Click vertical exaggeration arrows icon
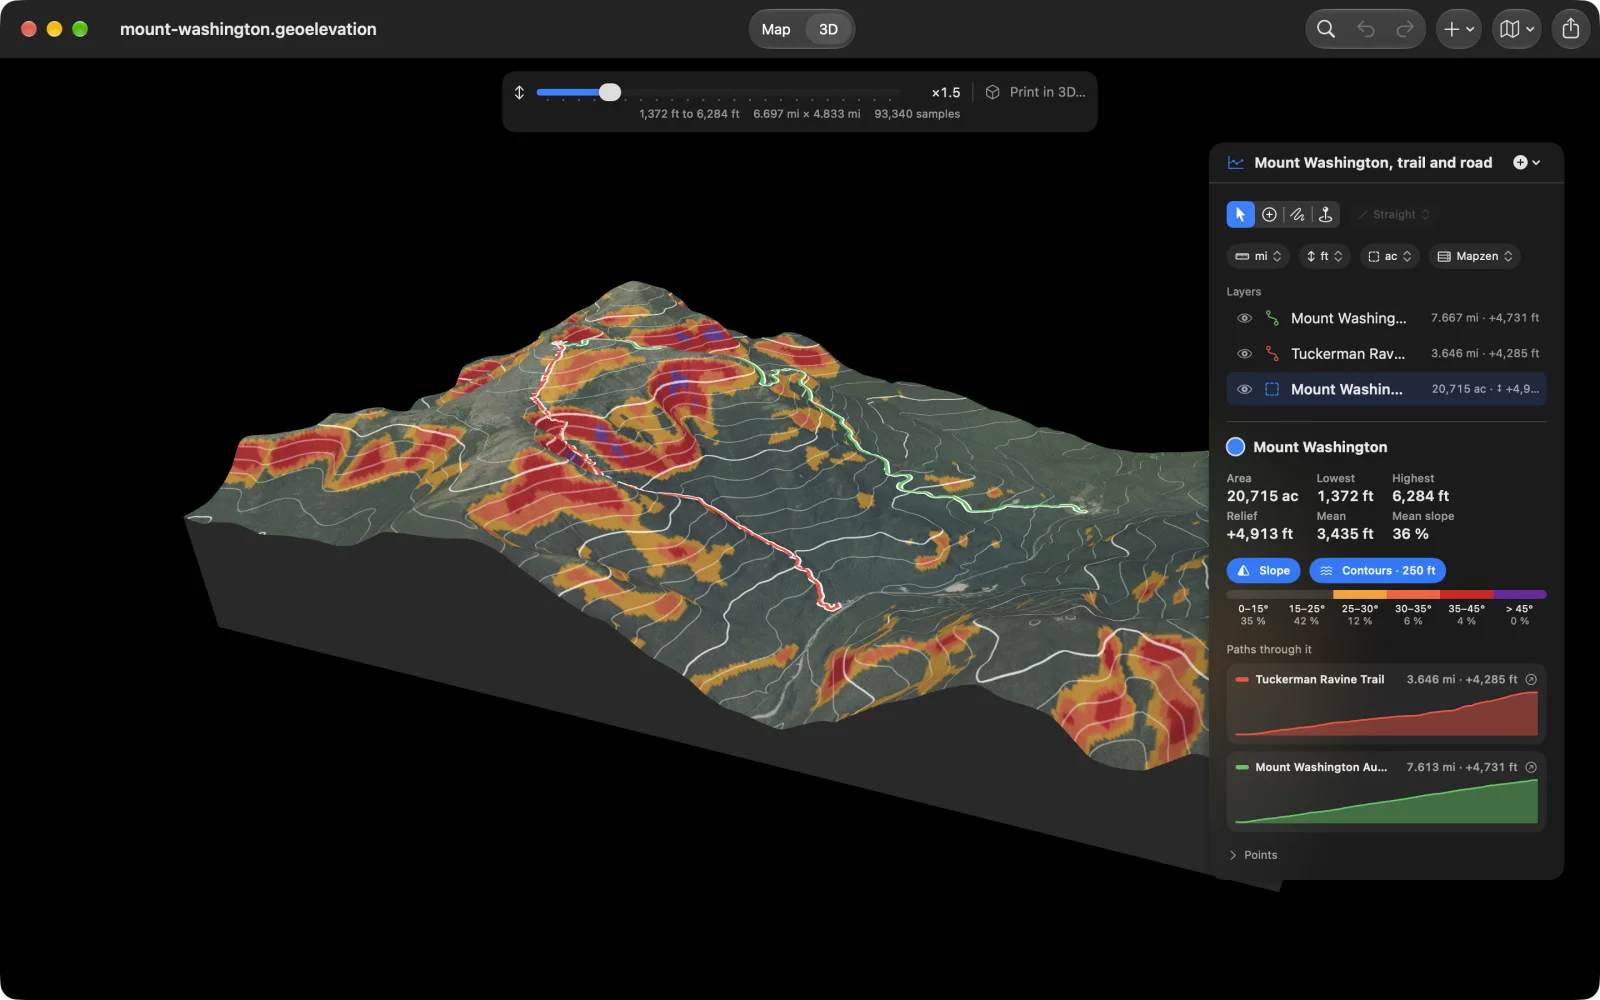This screenshot has height=1000, width=1600. (519, 92)
